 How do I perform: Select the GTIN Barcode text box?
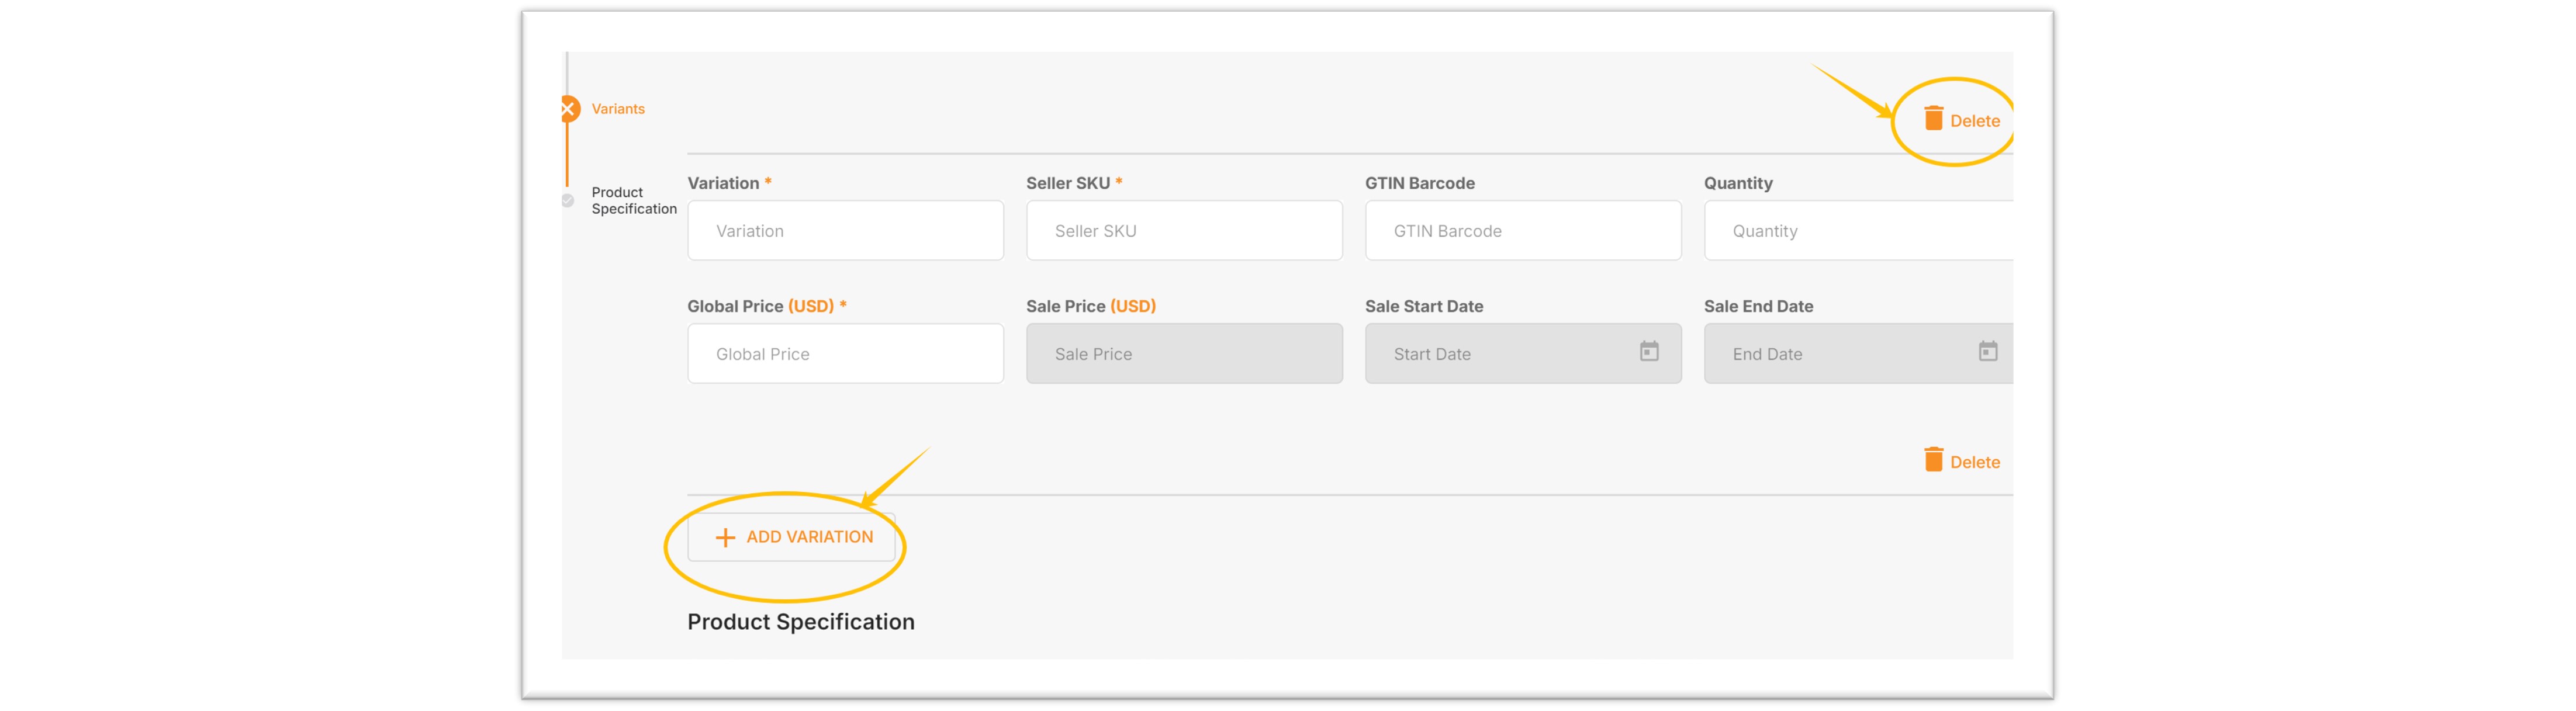point(1522,231)
